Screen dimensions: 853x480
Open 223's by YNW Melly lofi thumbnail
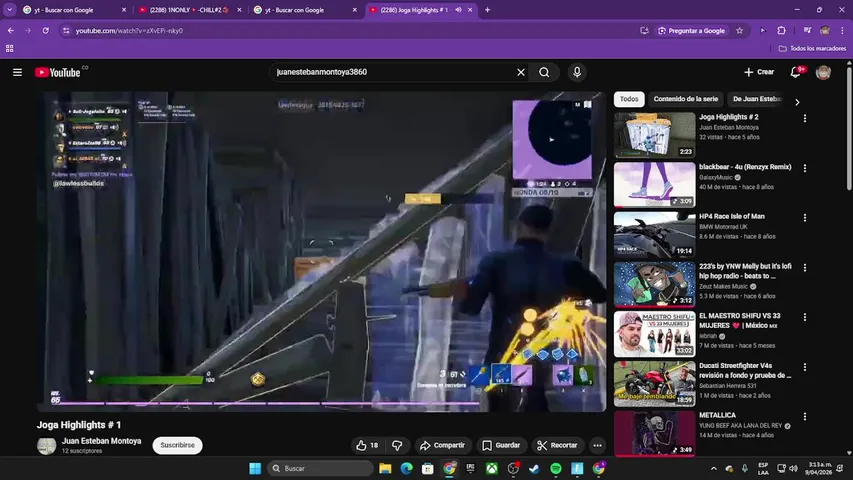tap(654, 284)
